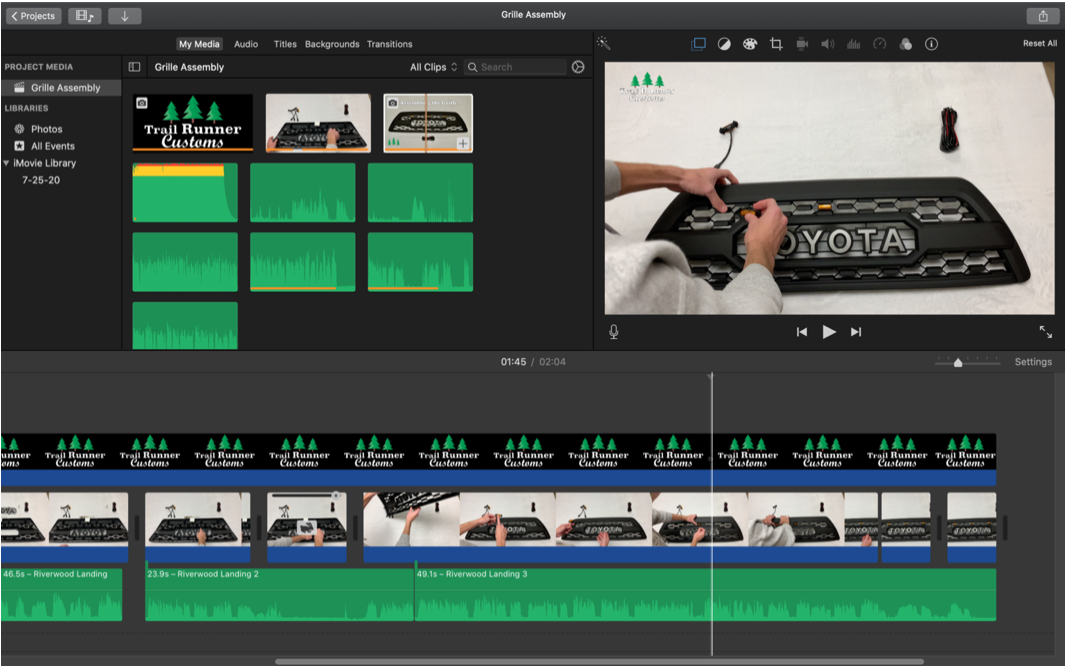Open clip filter and audio effects
Image resolution: width=1066 pixels, height=666 pixels.
[x=906, y=43]
